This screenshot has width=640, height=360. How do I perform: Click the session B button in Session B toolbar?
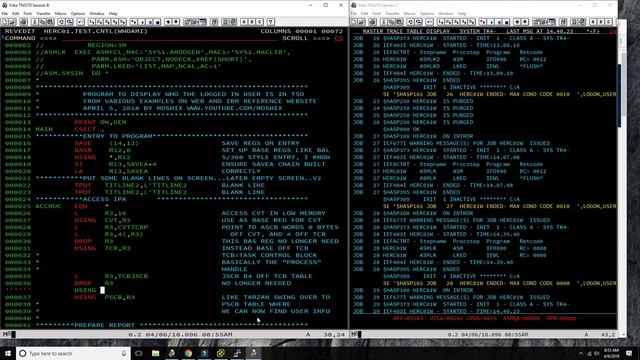point(252,22)
